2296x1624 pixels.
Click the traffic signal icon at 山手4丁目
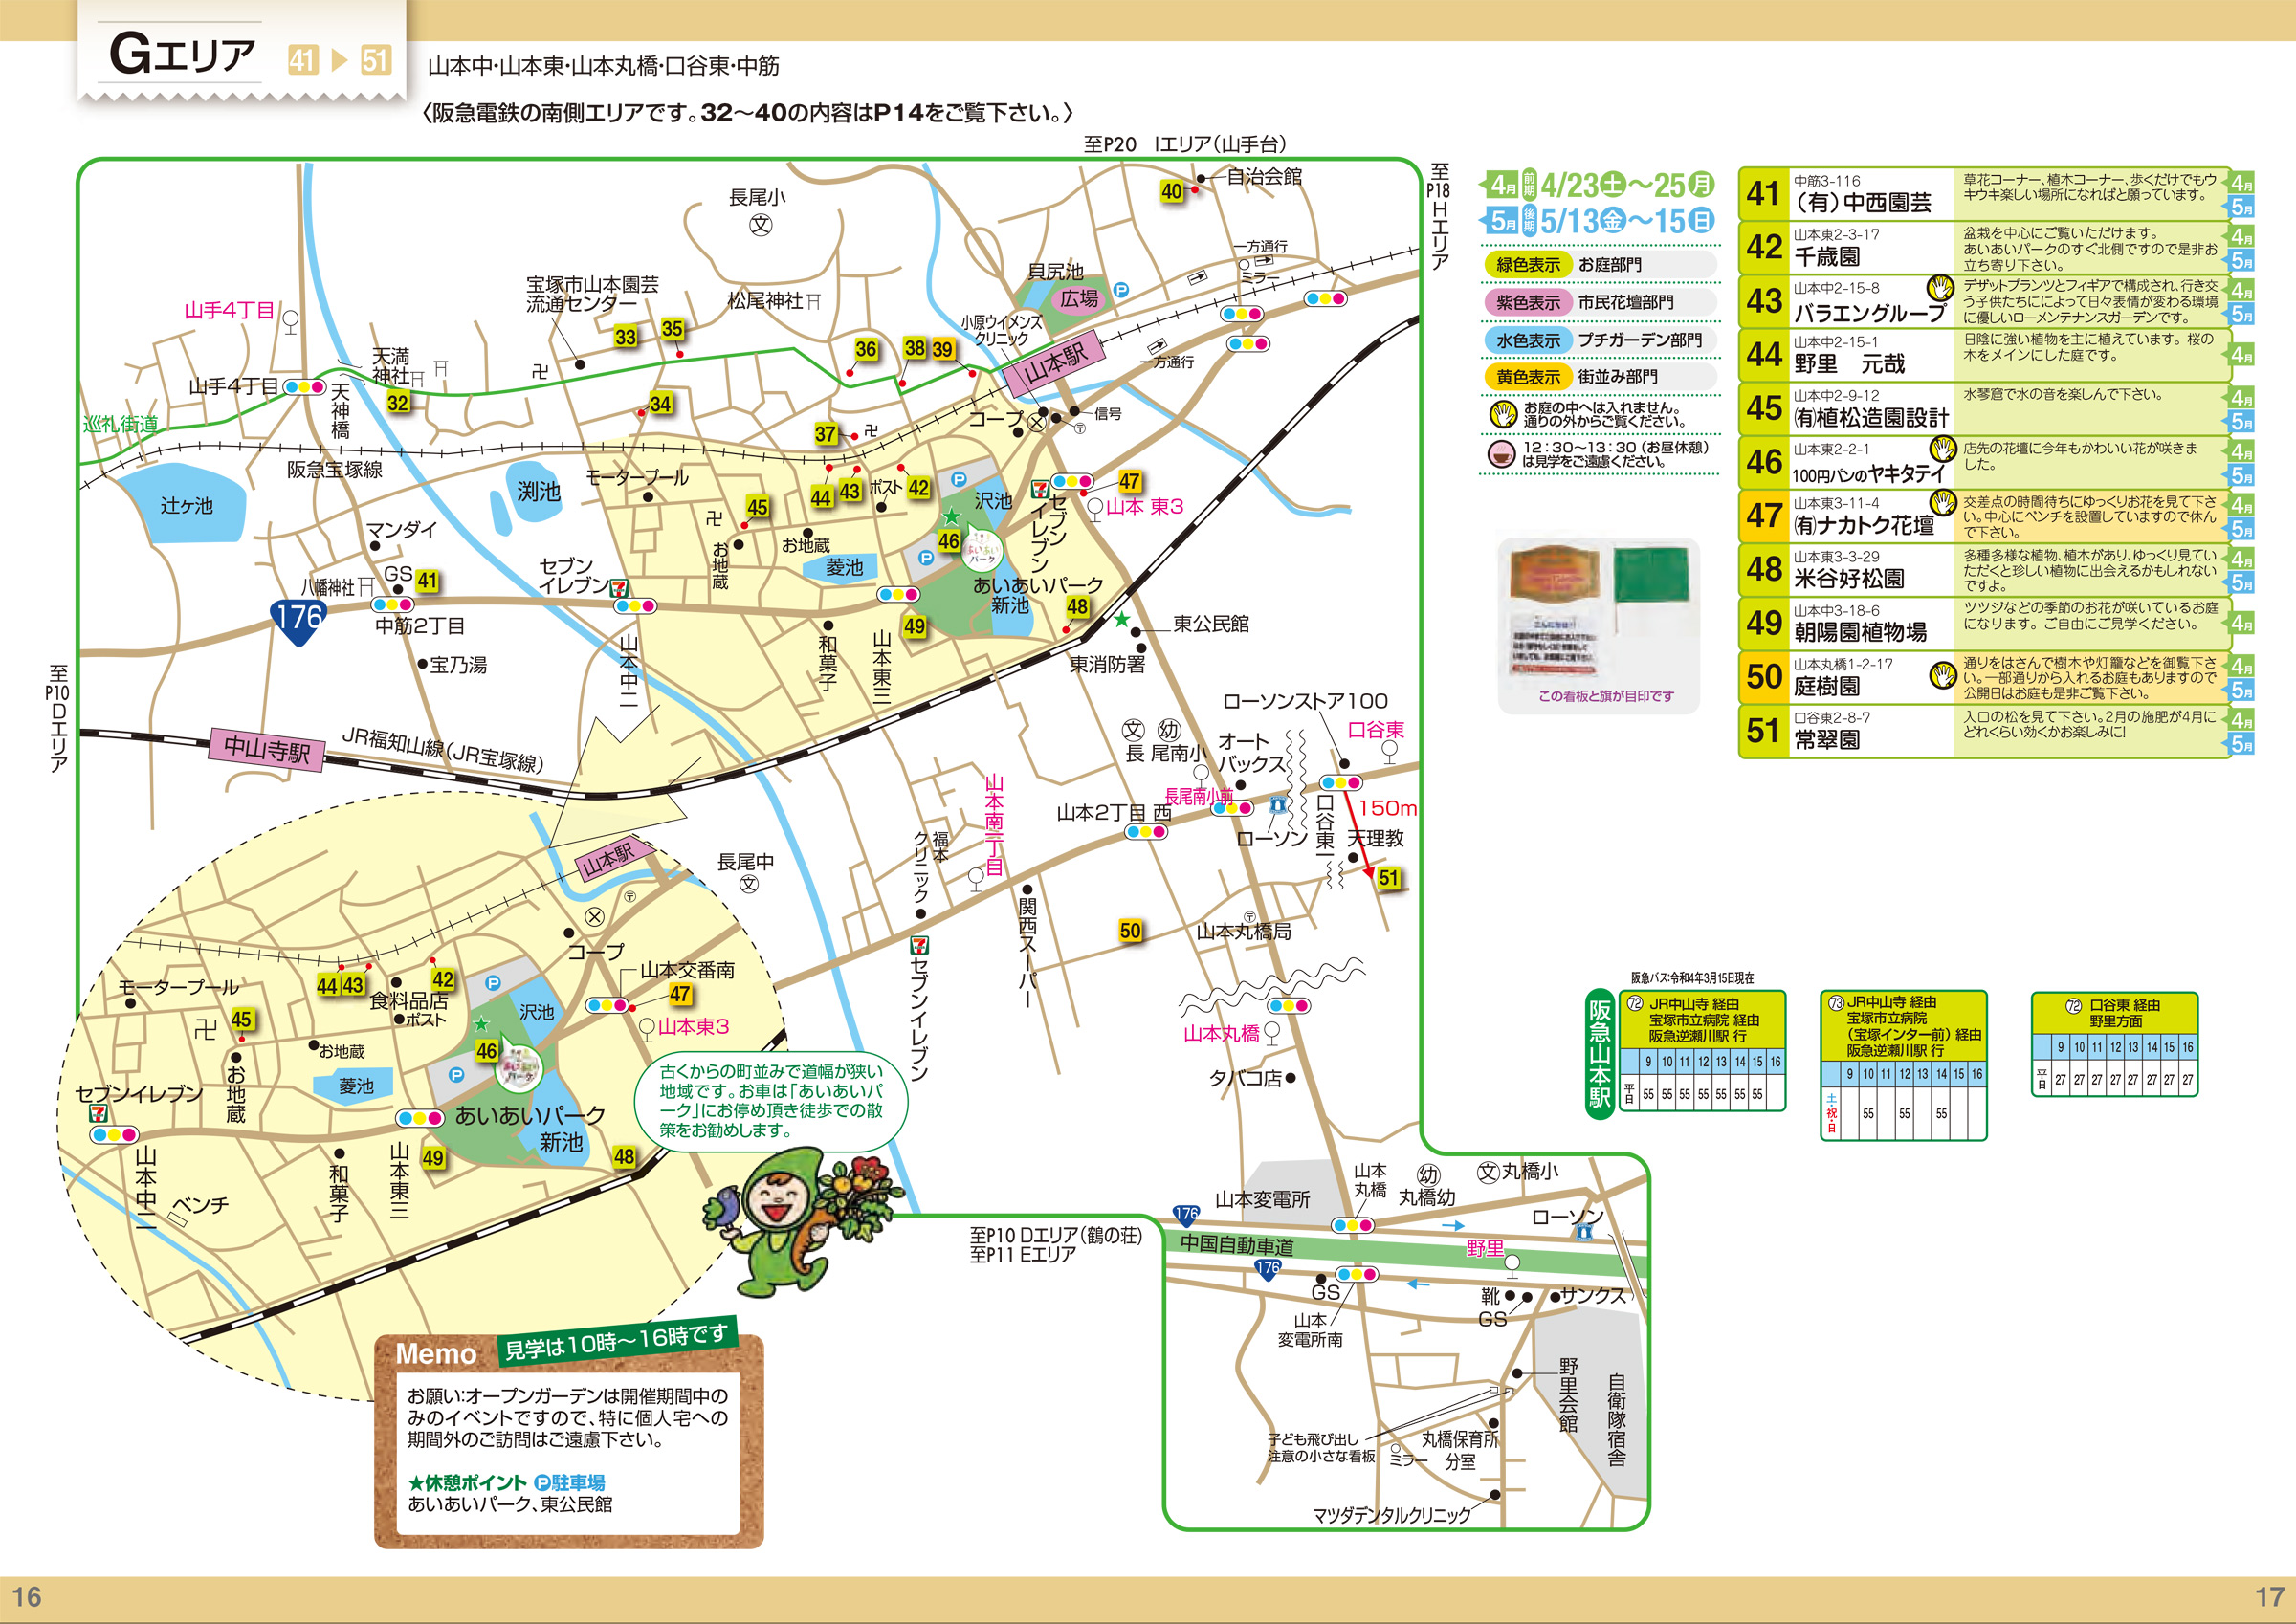[x=305, y=386]
